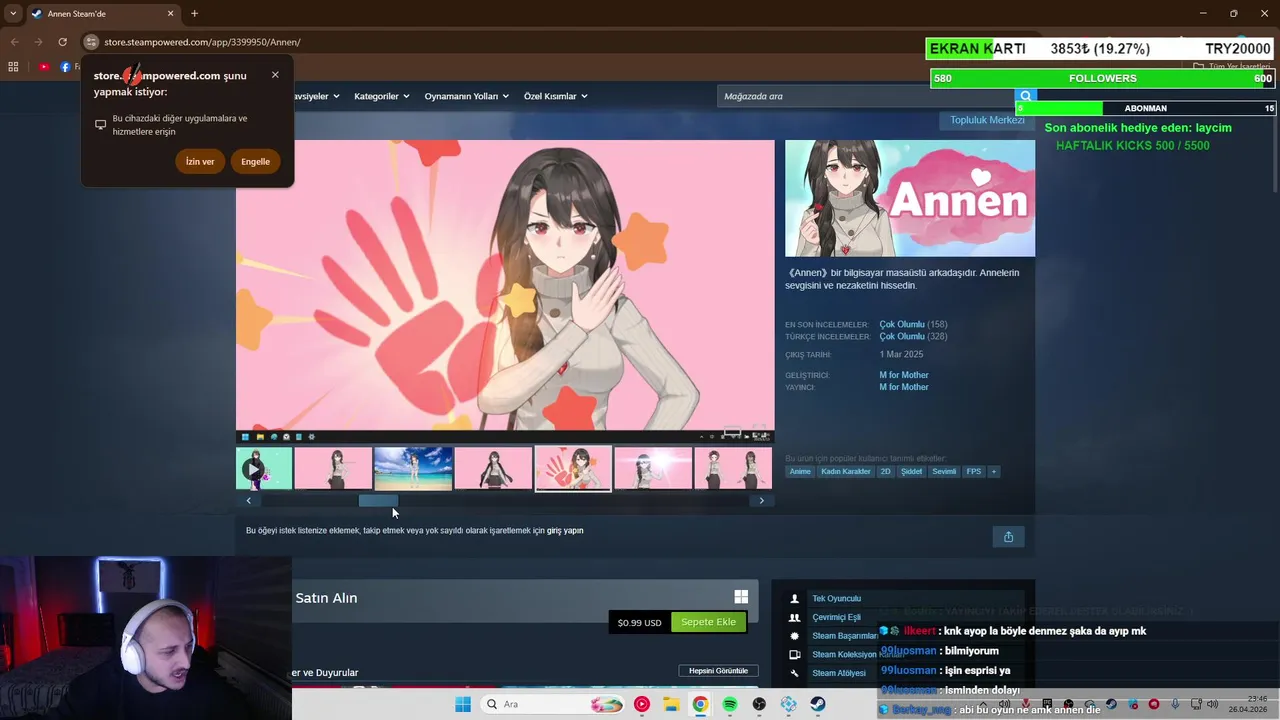Click the Engelle permission button

click(255, 161)
